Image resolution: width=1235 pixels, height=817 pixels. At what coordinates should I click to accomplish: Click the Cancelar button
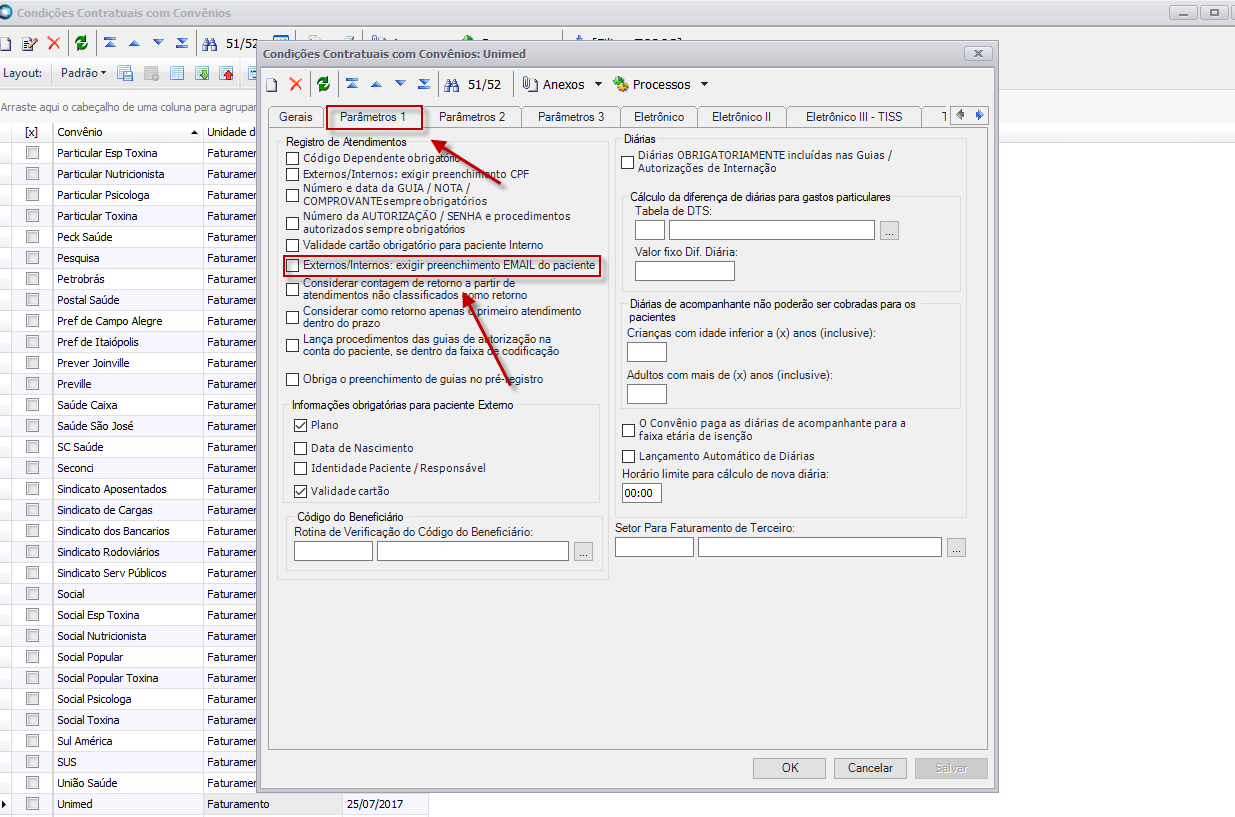pyautogui.click(x=870, y=768)
